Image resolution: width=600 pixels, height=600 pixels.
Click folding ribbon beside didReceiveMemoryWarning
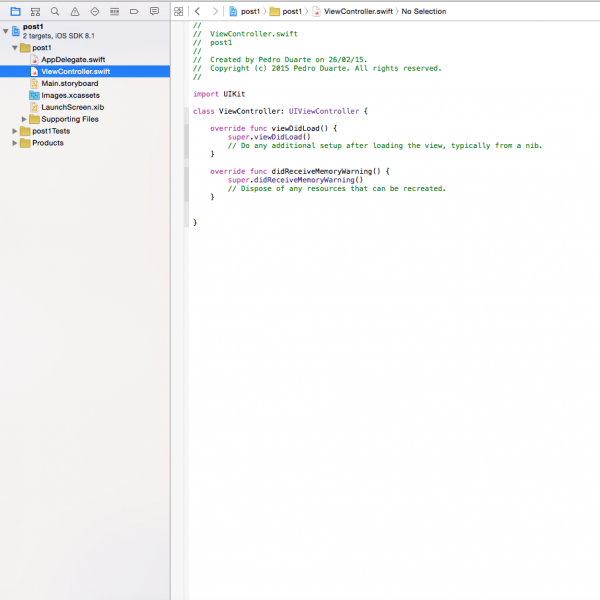point(186,184)
